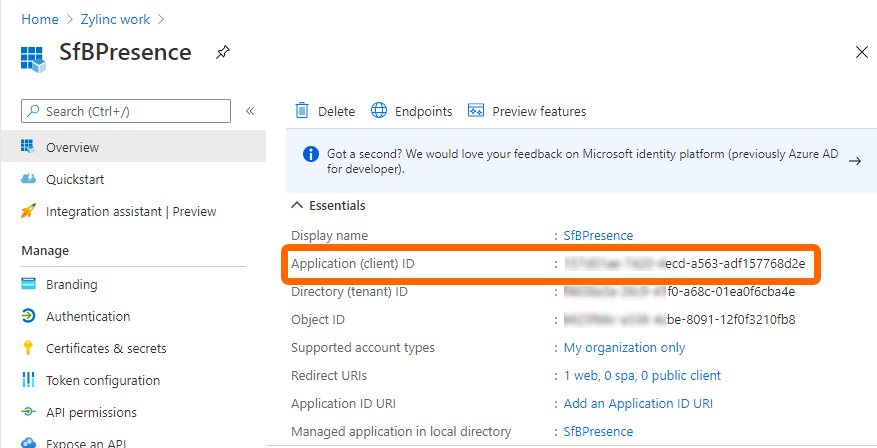Open Preview features
Viewport: 877px width, 448px height.
coord(539,111)
